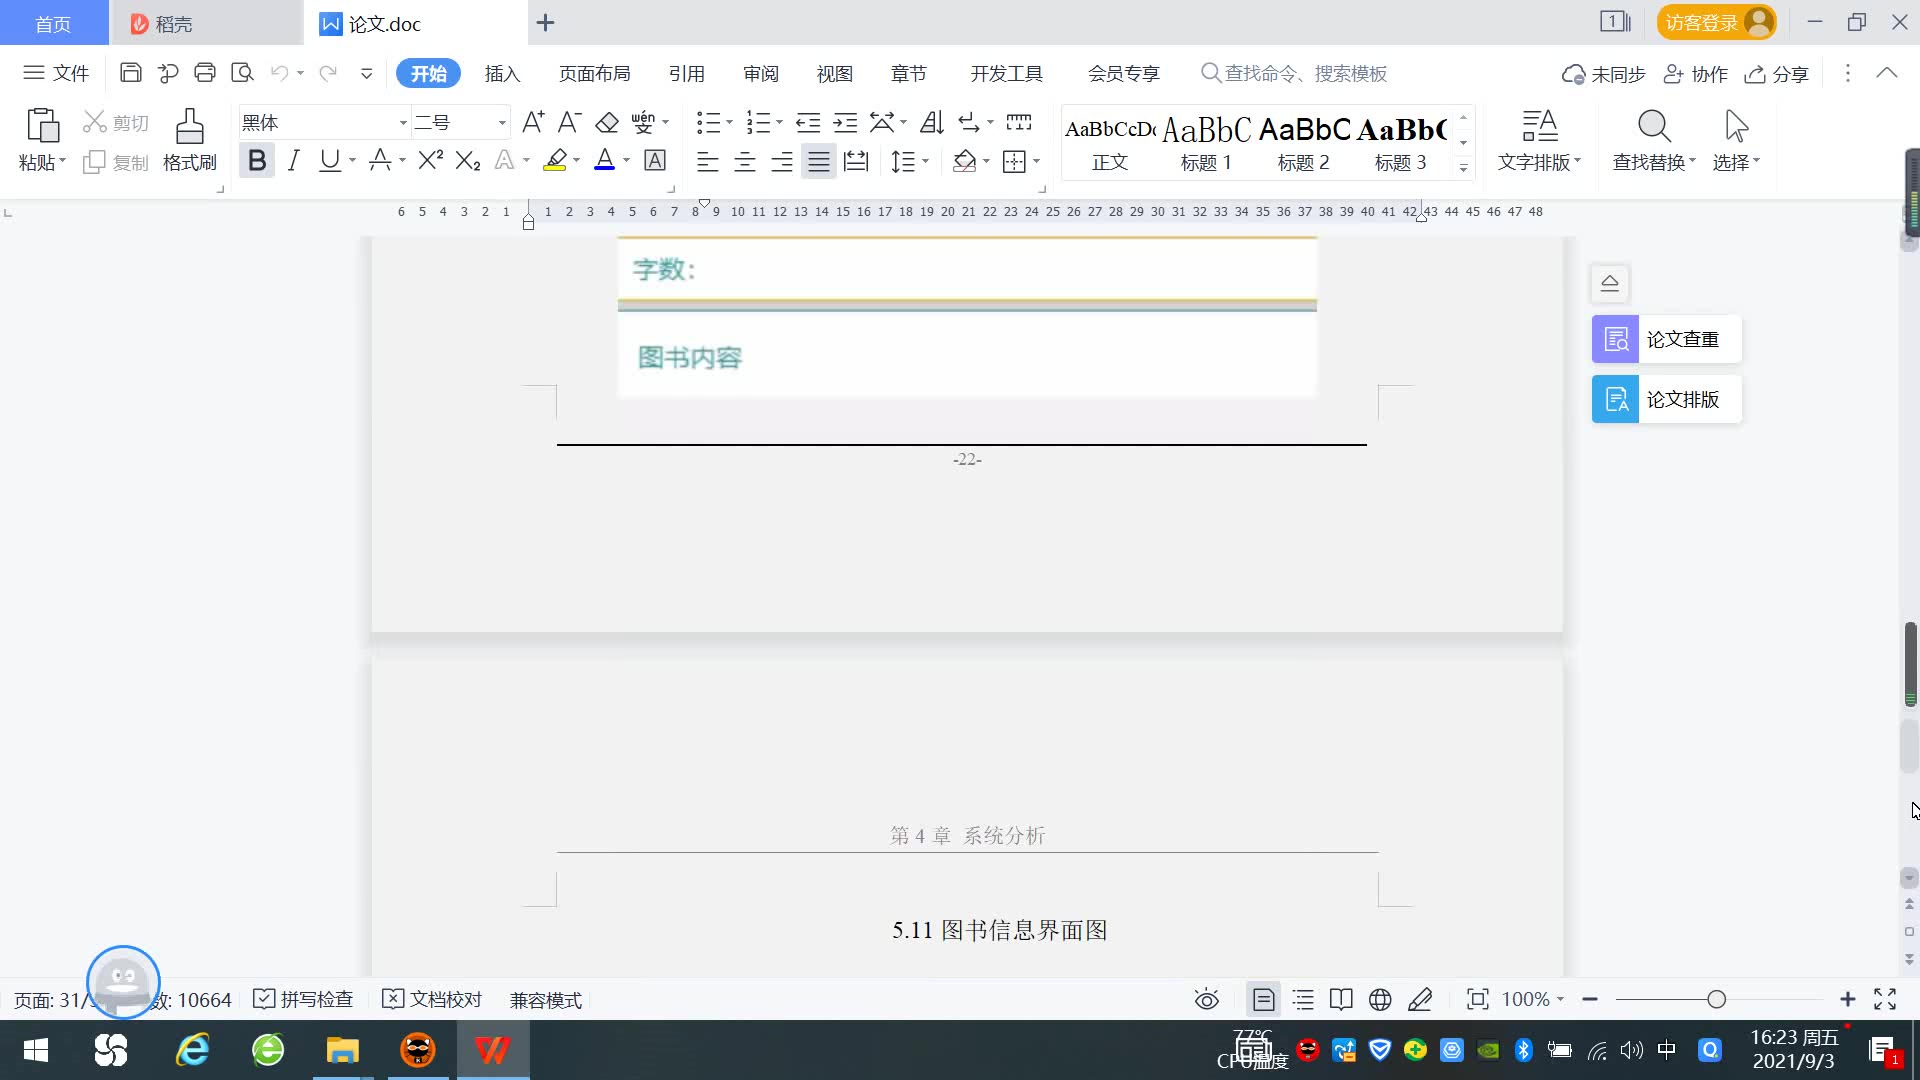Click the center alignment icon

(744, 161)
